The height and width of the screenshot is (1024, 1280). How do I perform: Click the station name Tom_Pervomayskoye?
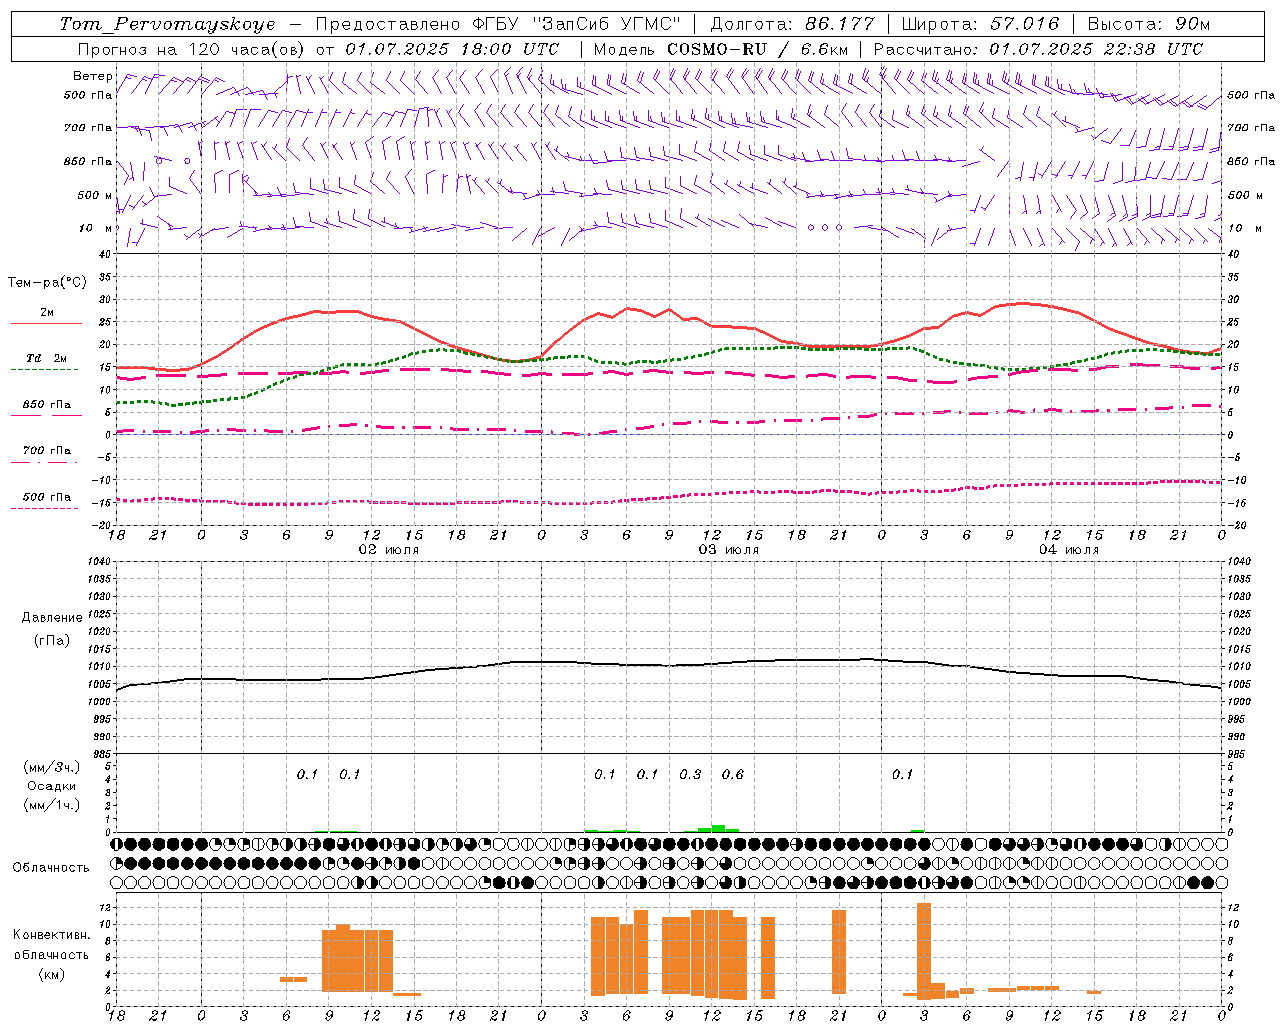167,24
